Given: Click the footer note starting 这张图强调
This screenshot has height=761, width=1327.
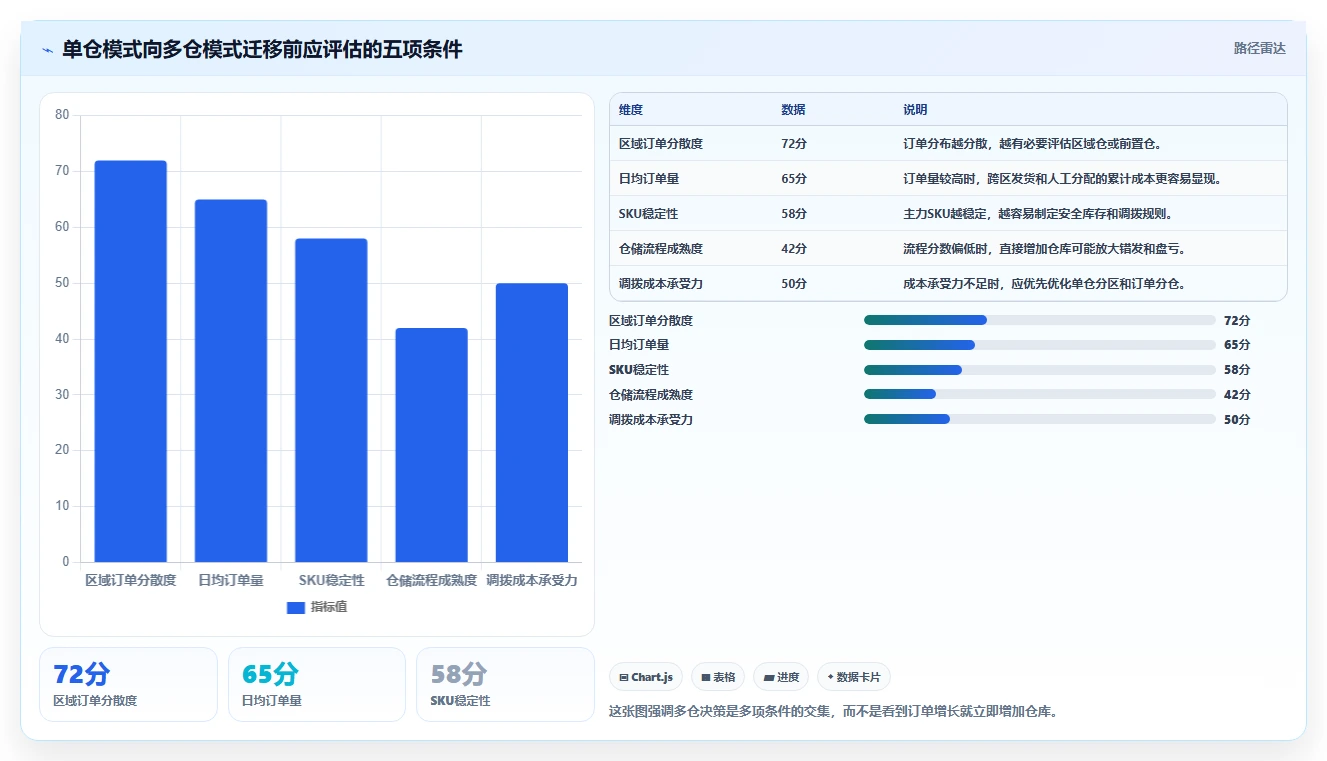Looking at the screenshot, I should coord(834,712).
